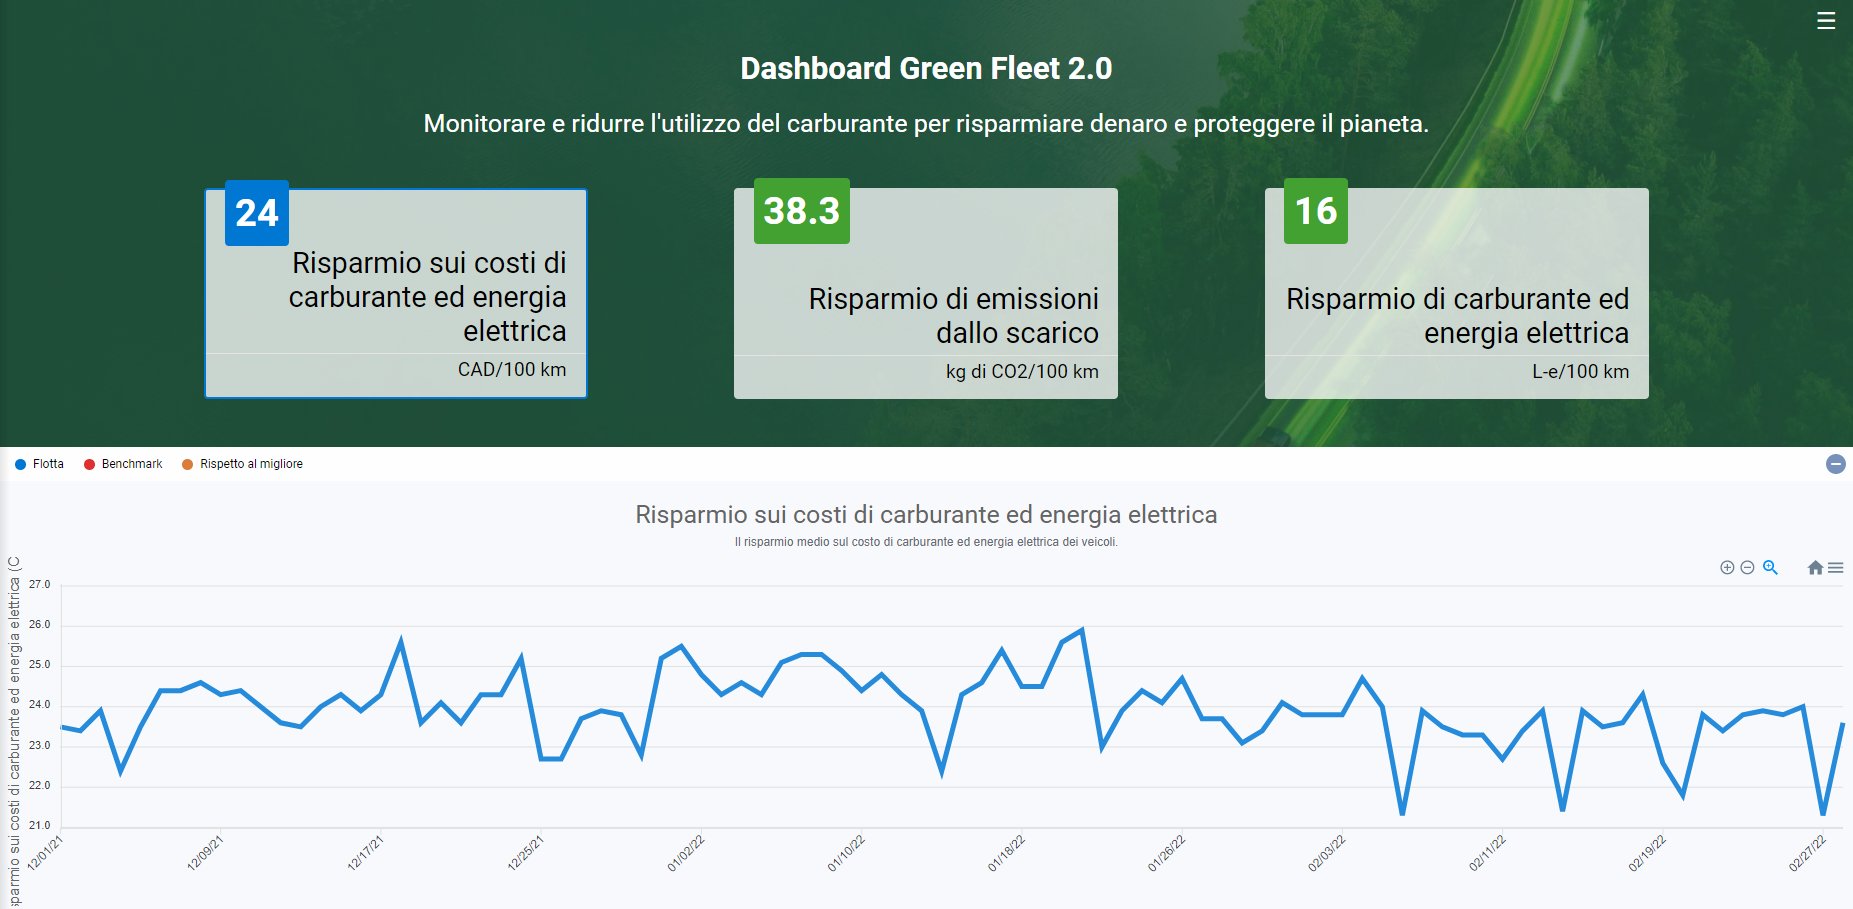This screenshot has height=909, width=1853.
Task: Zoom out on the chart with minus icon
Action: point(1746,567)
